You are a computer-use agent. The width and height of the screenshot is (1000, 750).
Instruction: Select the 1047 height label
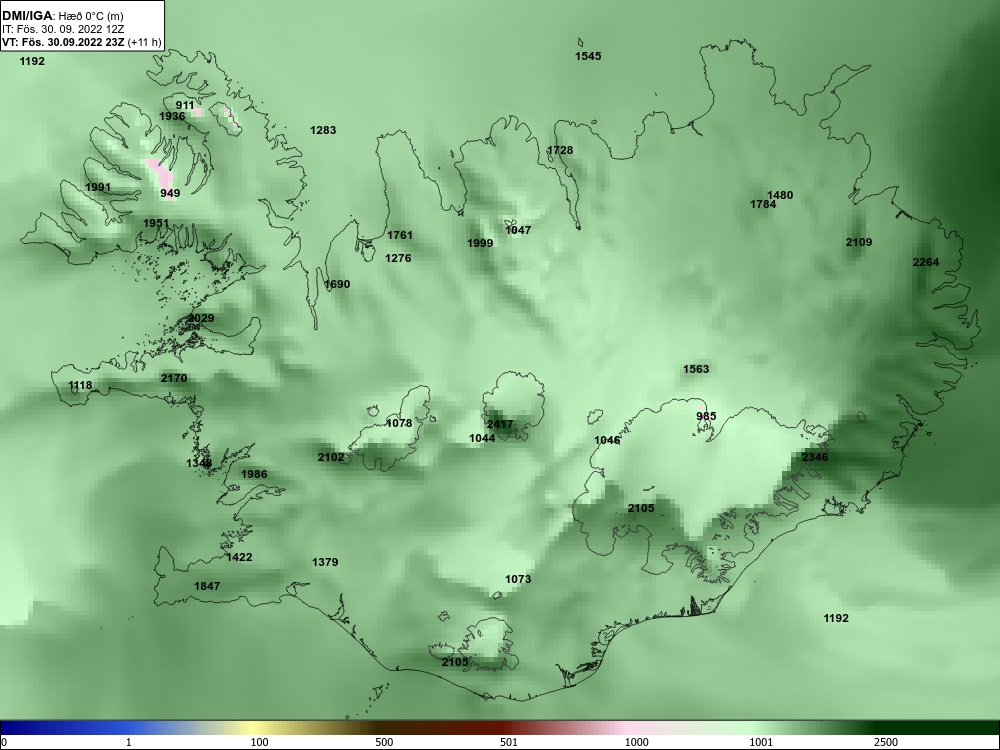coord(518,230)
